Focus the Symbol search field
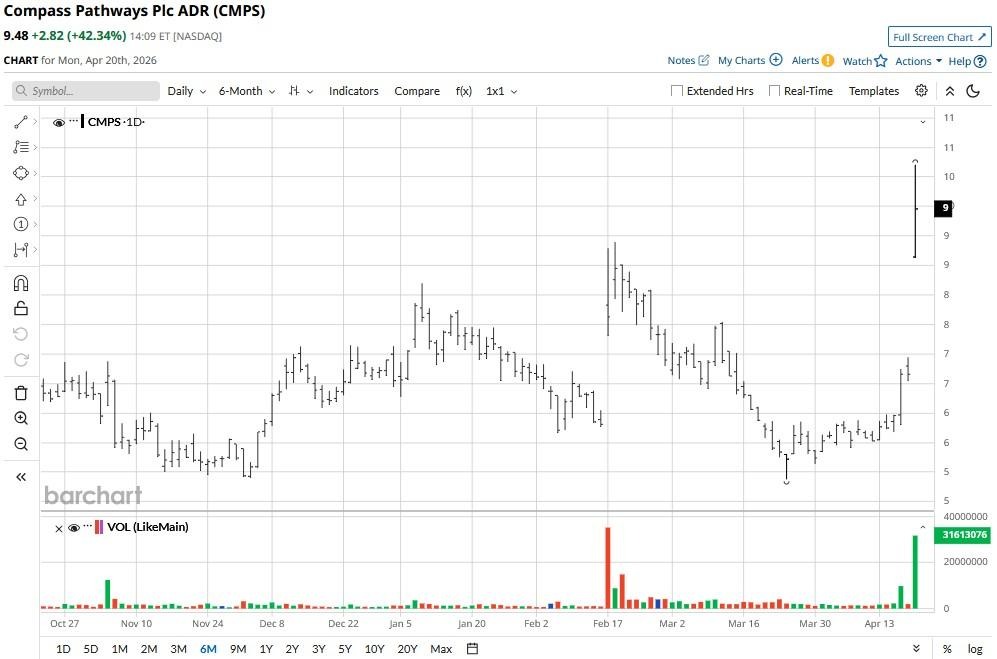The image size is (997, 659). [86, 91]
